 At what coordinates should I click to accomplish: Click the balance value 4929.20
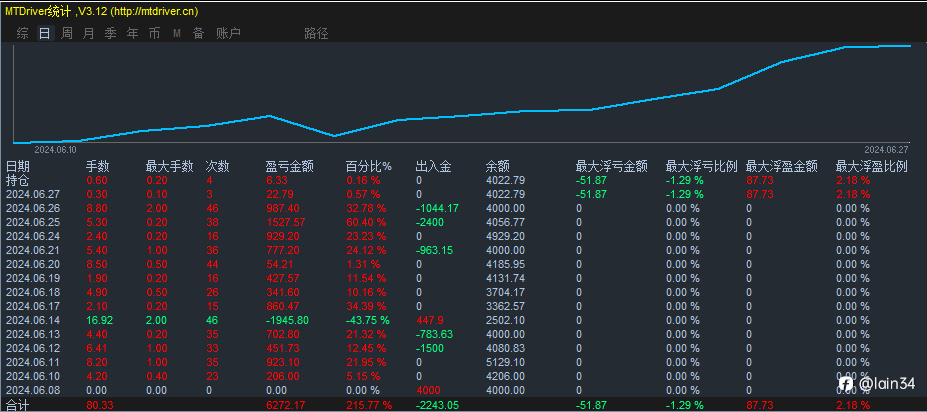tap(505, 236)
